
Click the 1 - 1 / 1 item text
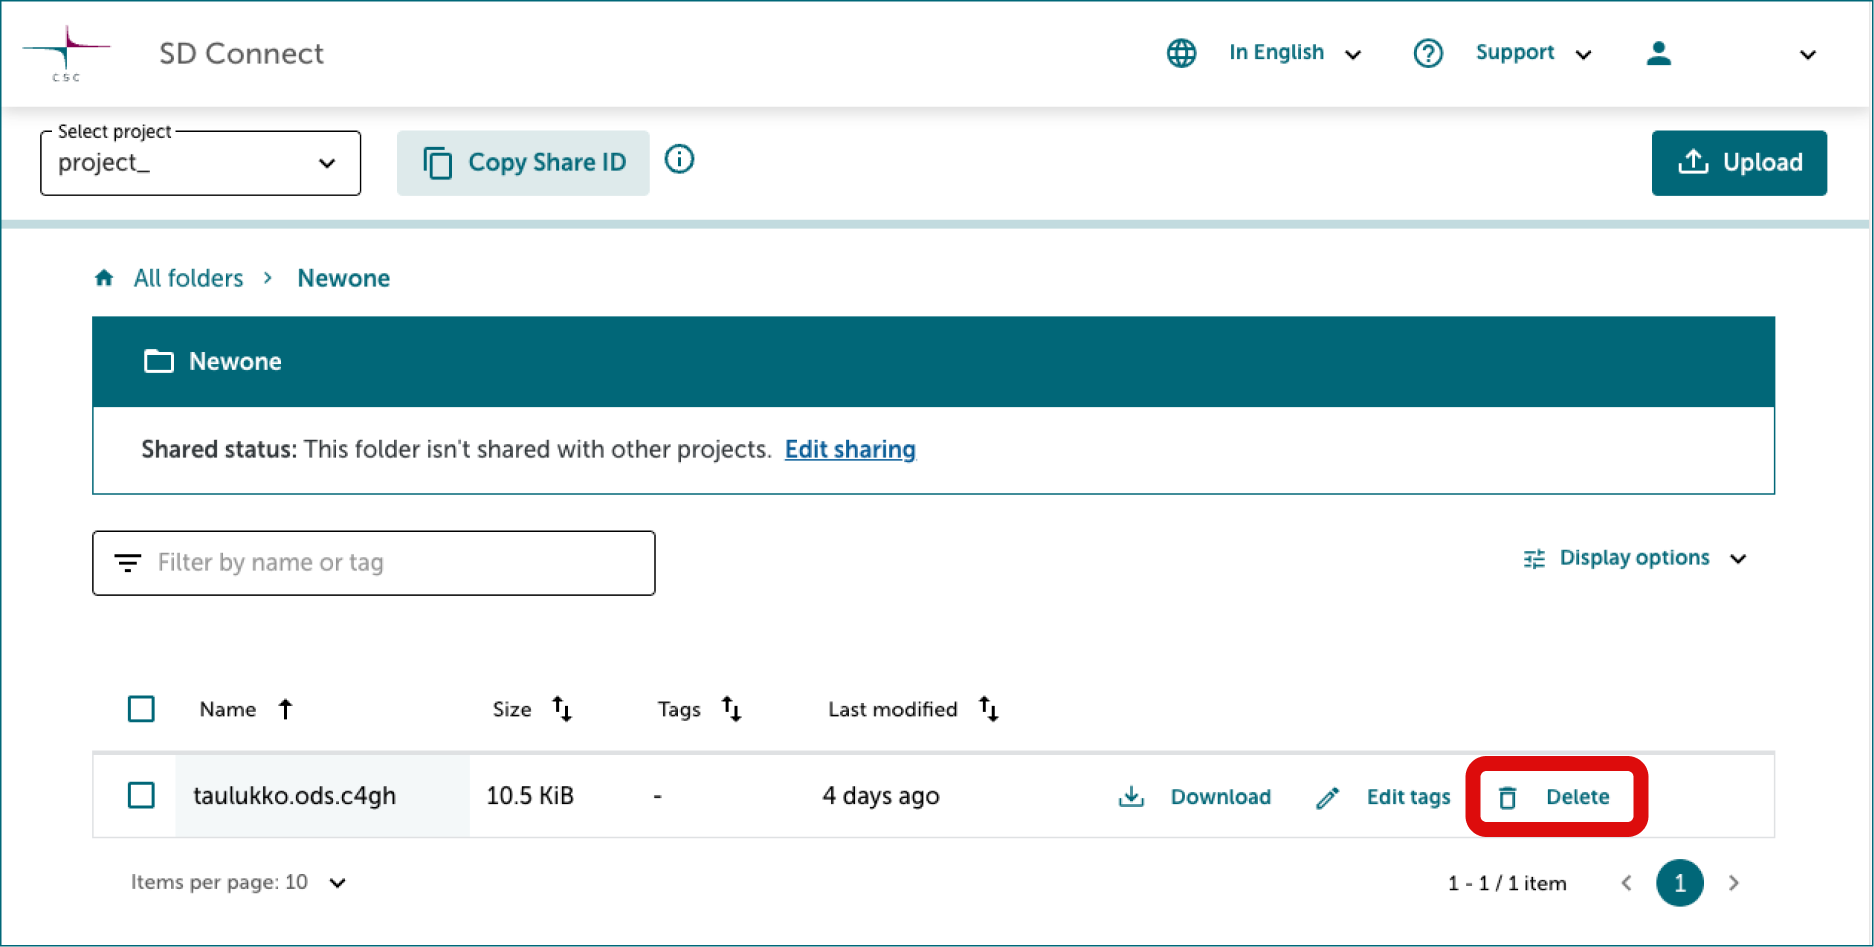click(x=1507, y=883)
